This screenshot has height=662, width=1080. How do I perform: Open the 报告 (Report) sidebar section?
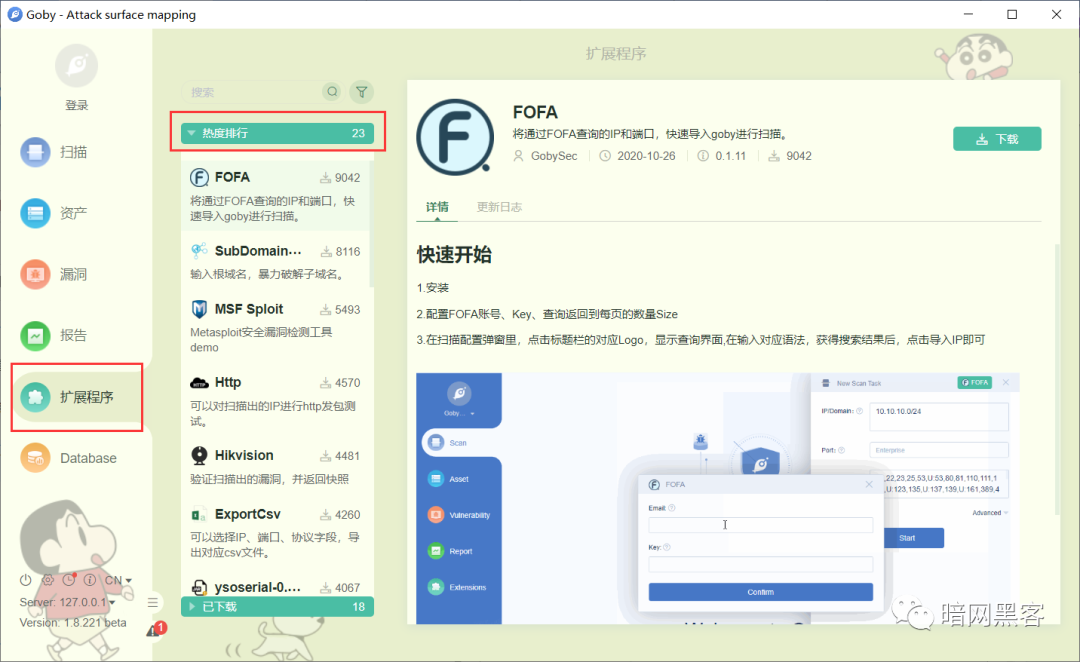(54, 335)
